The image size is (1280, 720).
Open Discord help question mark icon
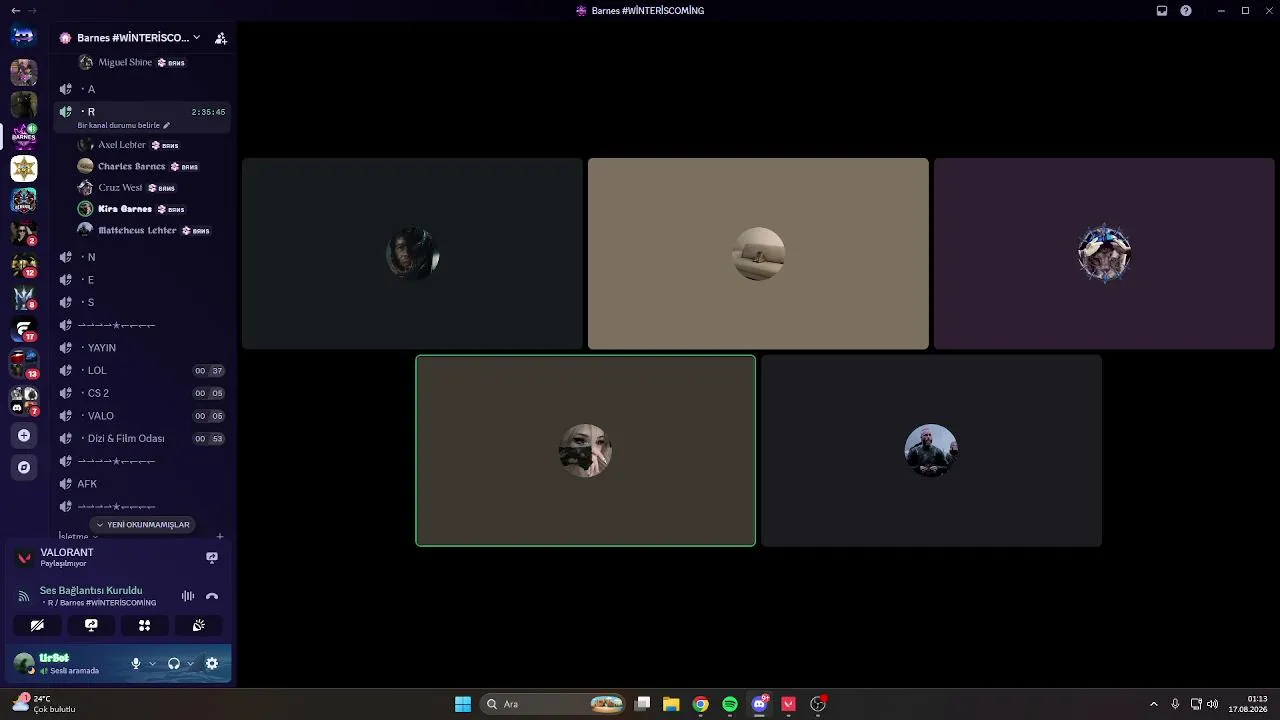[x=1186, y=11]
